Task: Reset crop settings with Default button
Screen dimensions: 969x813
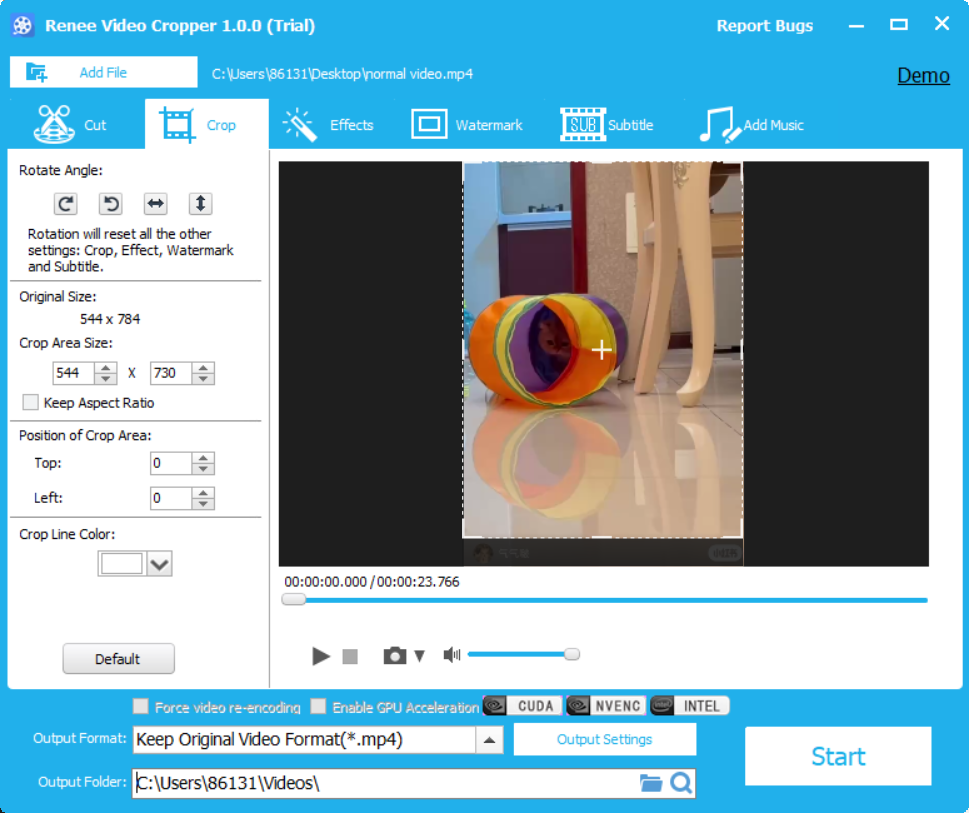Action: pos(118,659)
